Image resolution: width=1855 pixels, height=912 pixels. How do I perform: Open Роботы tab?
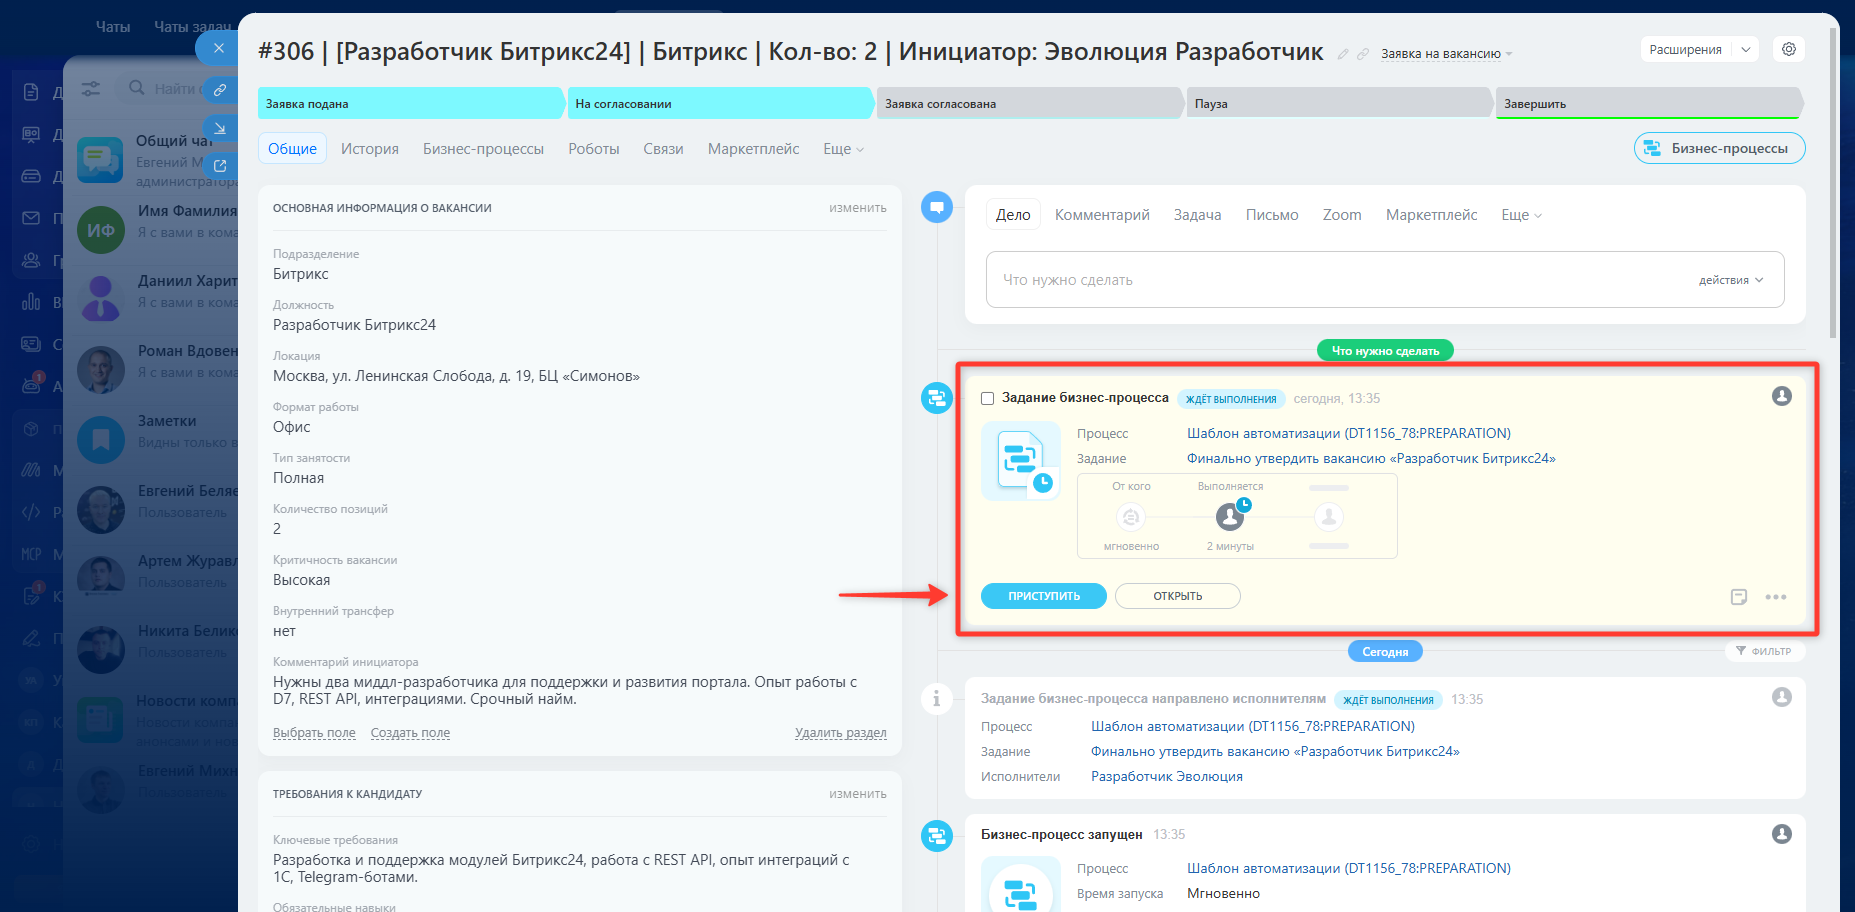pos(594,149)
